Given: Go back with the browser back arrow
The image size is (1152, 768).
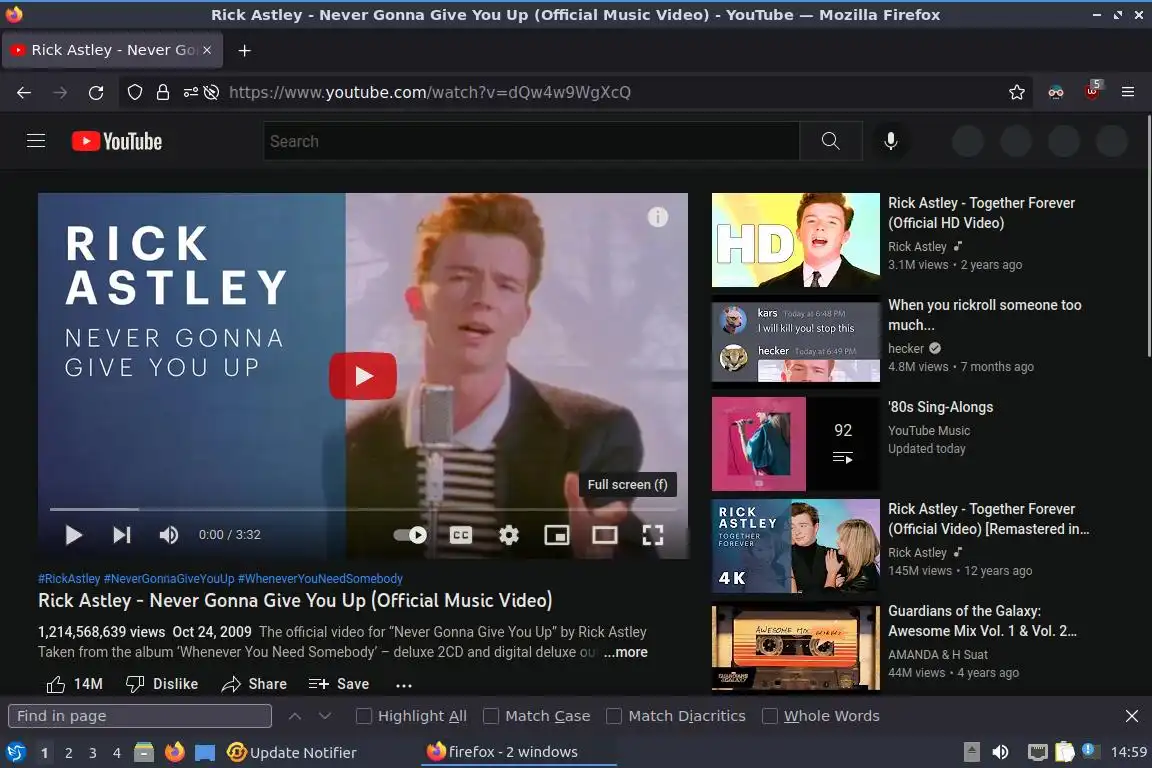Looking at the screenshot, I should coord(24,93).
